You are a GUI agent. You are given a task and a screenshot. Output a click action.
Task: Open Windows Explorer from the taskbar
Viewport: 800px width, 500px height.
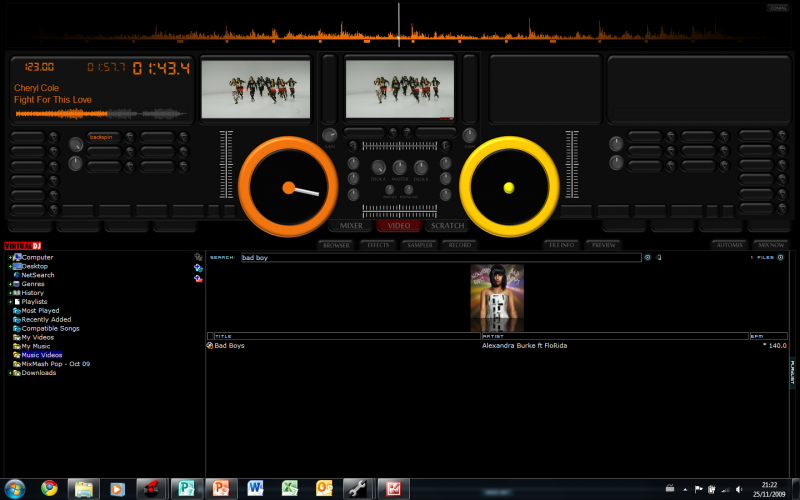[x=84, y=489]
